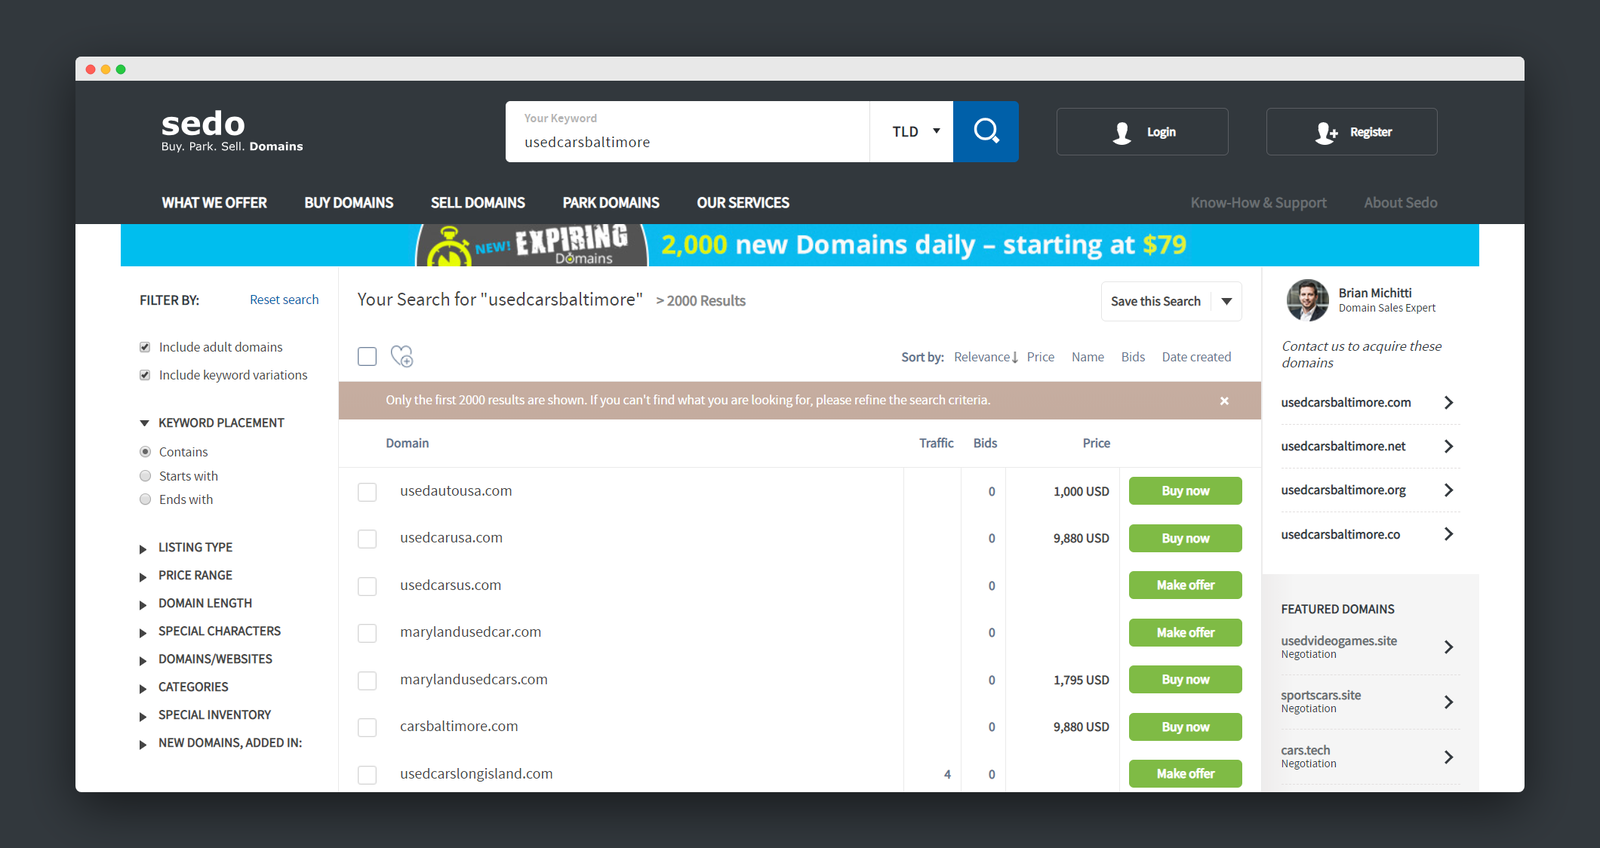This screenshot has height=848, width=1600.
Task: Toggle Include adult domains checkbox
Action: point(145,347)
